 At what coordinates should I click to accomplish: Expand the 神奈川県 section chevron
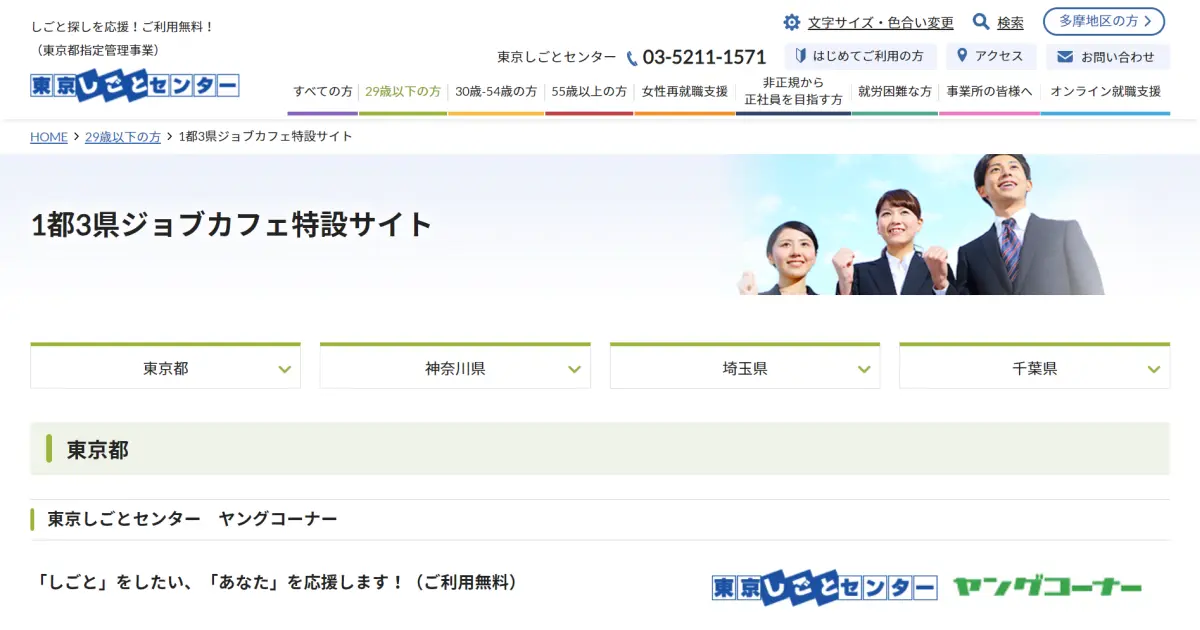coord(574,369)
